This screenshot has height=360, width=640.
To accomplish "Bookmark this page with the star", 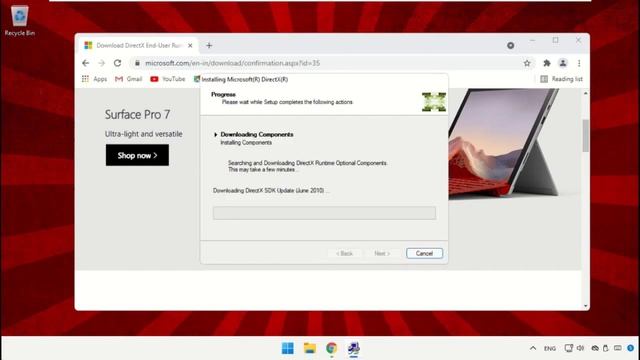I will point(527,63).
